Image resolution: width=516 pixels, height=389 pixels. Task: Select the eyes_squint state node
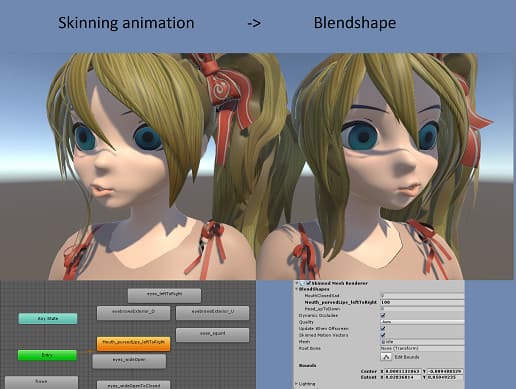212,335
